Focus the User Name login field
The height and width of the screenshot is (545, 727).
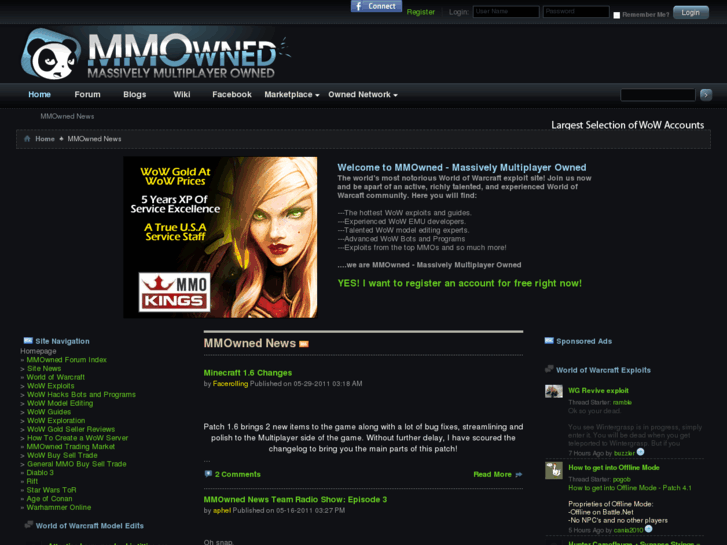pyautogui.click(x=506, y=12)
